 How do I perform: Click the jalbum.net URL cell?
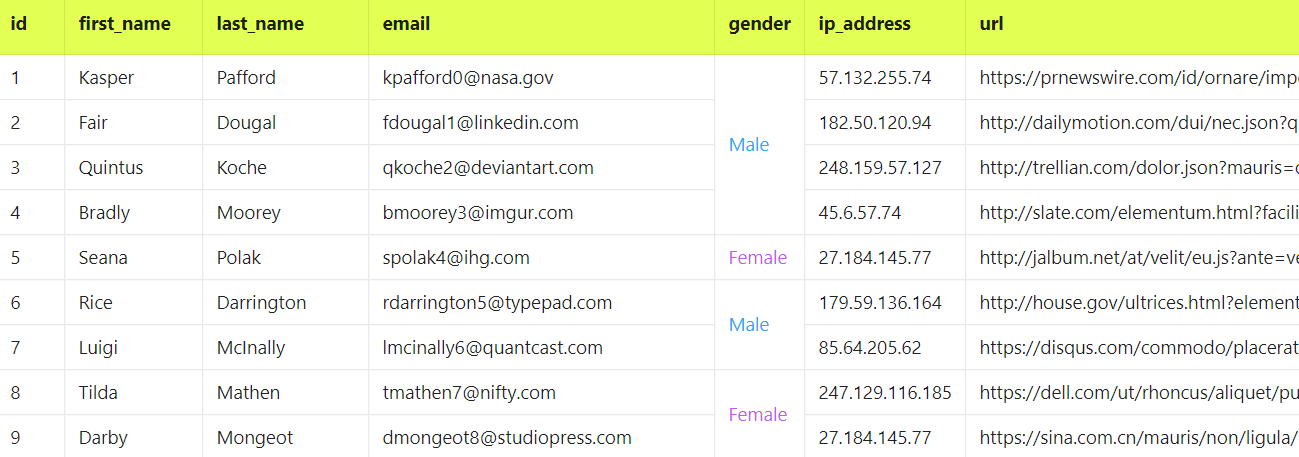pos(1132,257)
